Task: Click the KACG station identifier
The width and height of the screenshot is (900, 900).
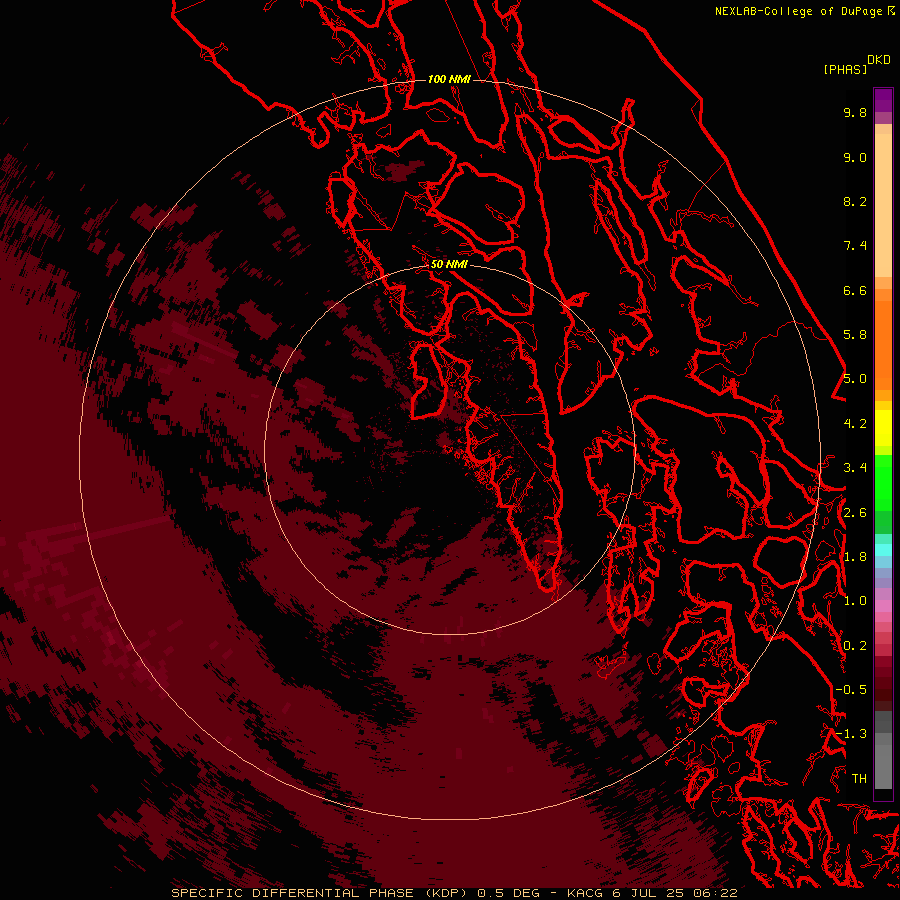Action: click(584, 893)
